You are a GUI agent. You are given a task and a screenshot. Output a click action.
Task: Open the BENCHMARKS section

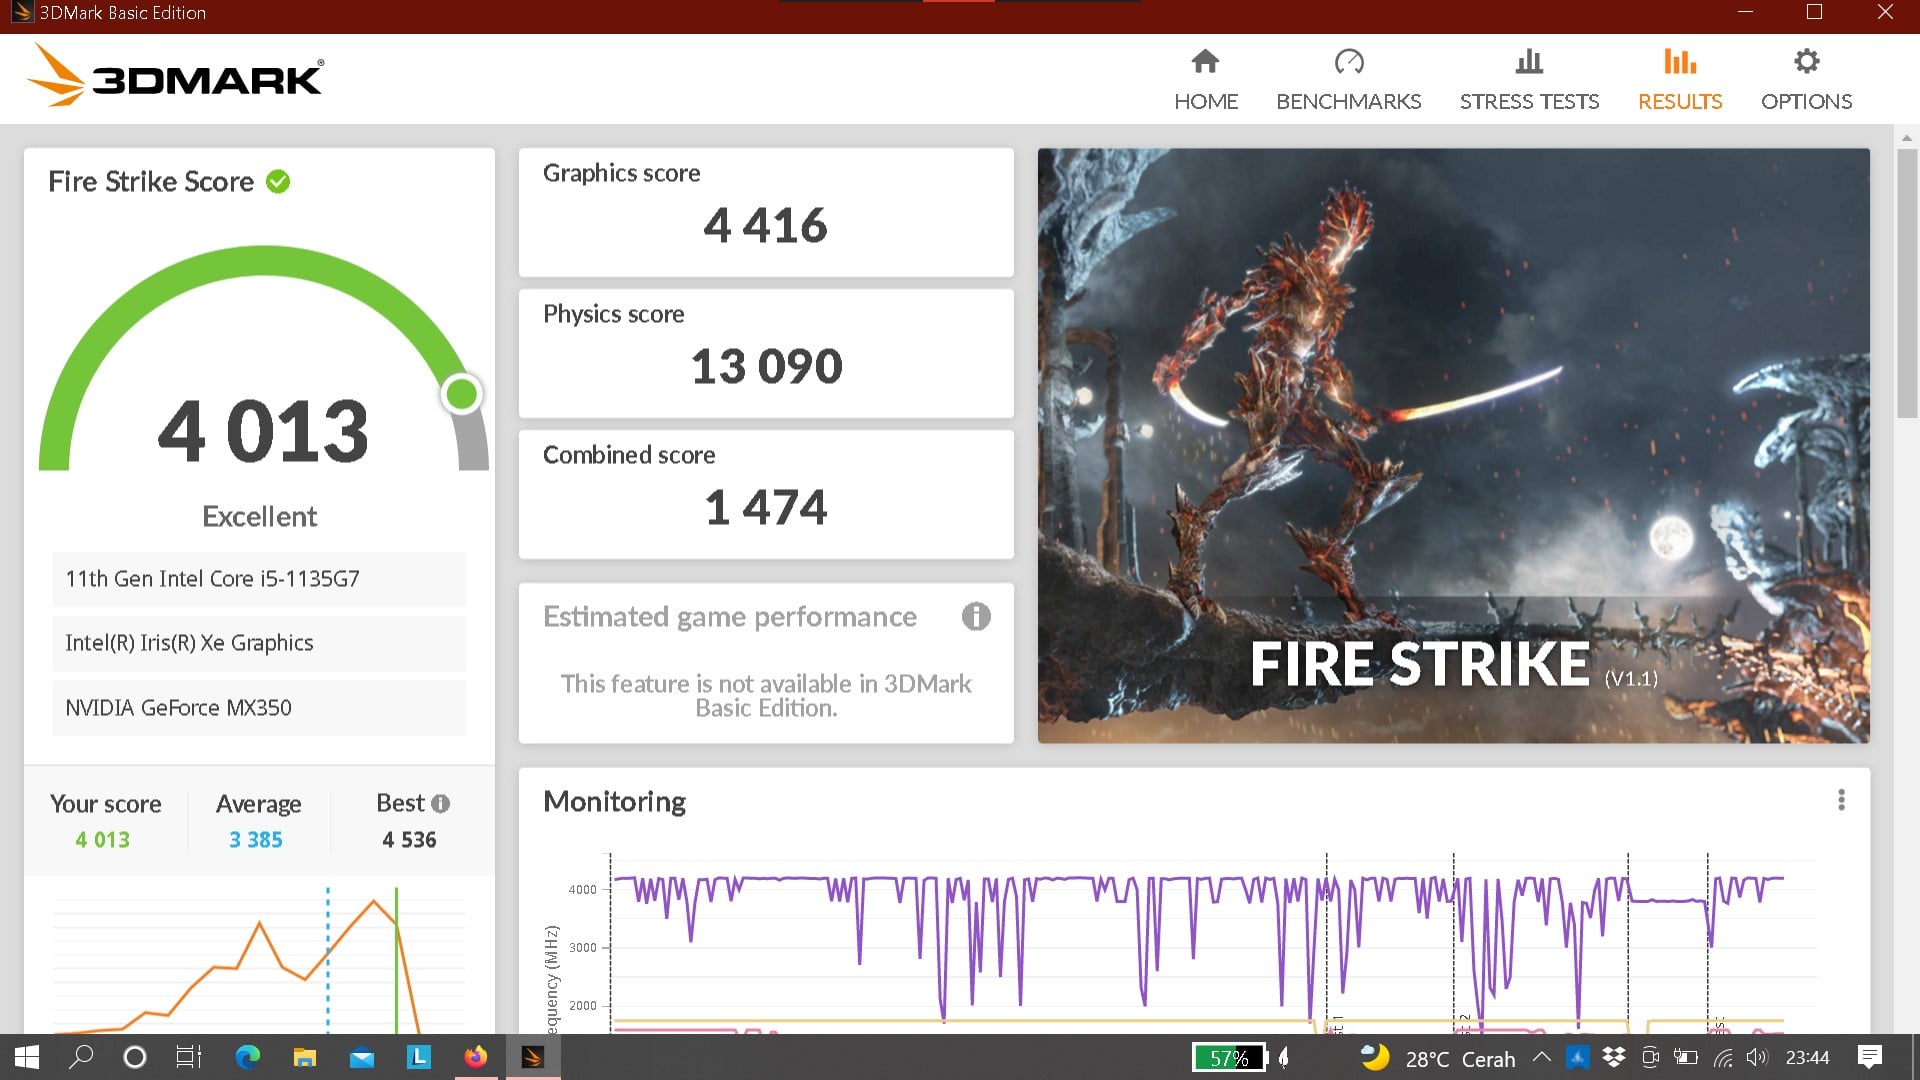tap(1348, 79)
